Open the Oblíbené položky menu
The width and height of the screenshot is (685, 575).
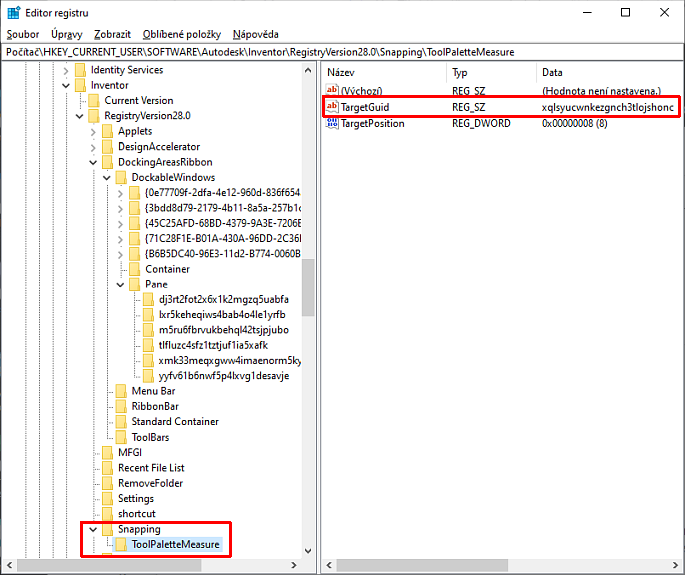pyautogui.click(x=181, y=34)
